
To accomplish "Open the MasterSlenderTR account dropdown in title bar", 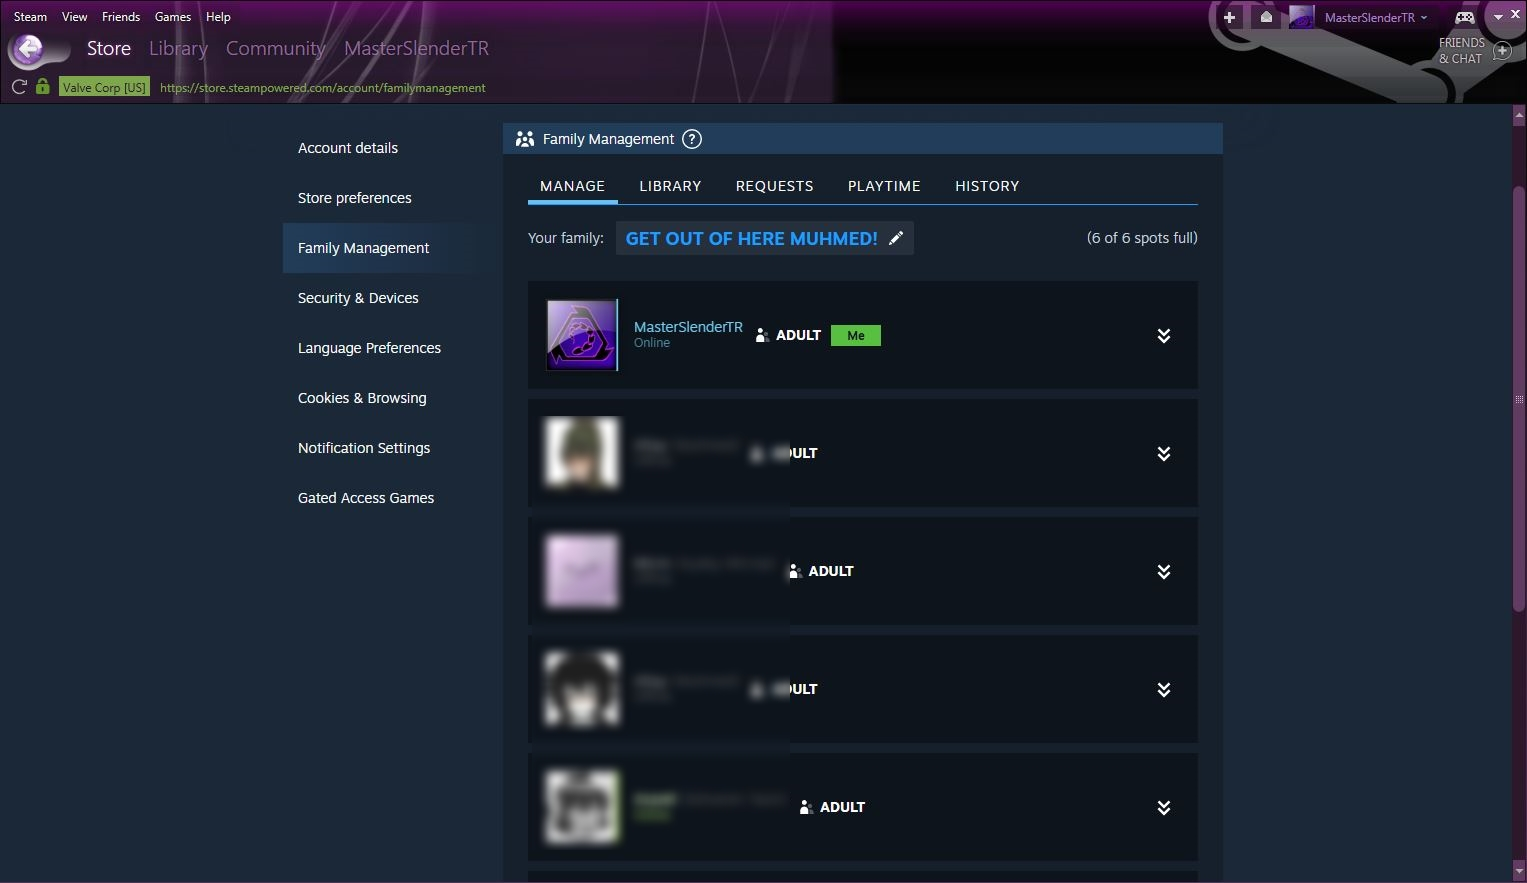I will 1376,17.
